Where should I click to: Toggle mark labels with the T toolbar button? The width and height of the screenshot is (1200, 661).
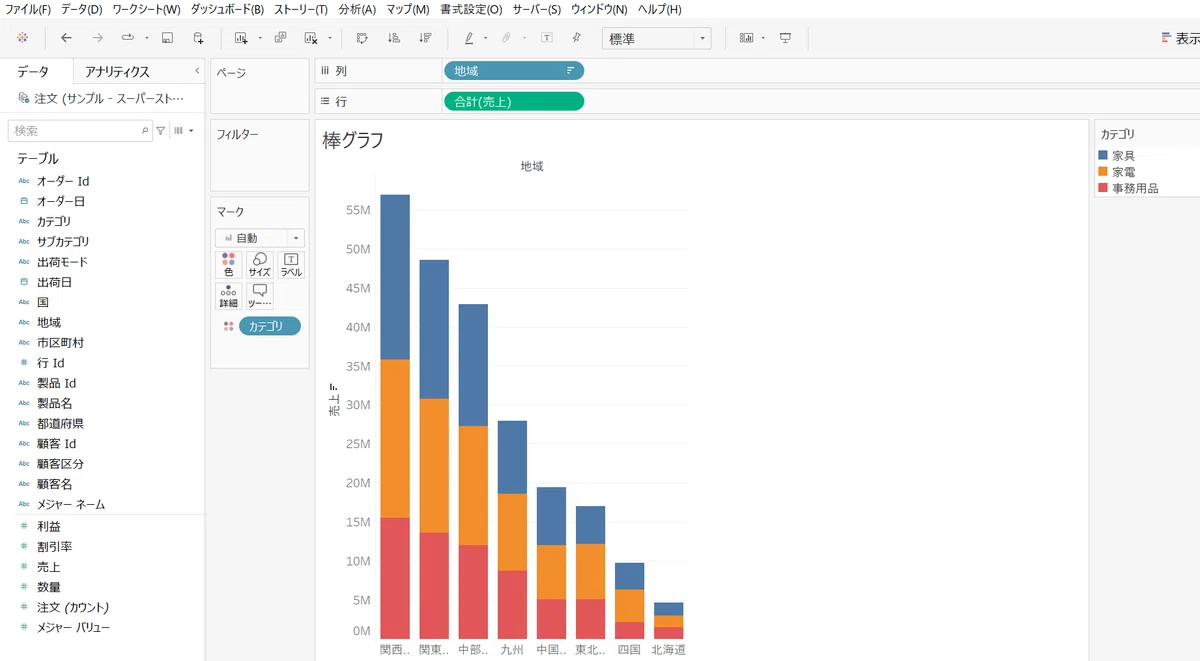(x=547, y=38)
